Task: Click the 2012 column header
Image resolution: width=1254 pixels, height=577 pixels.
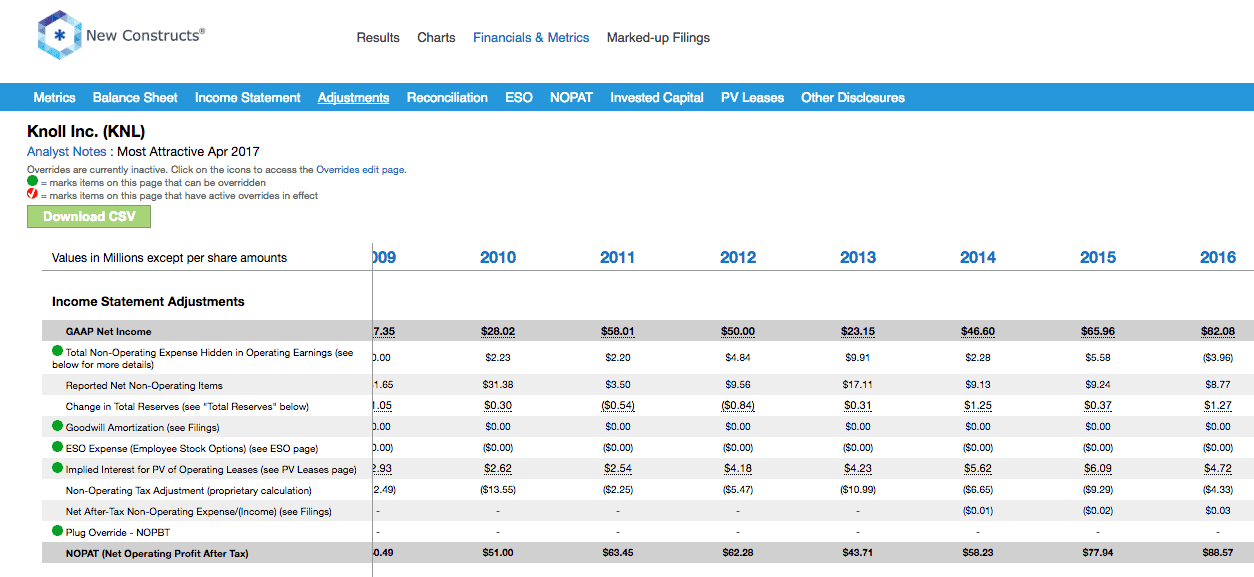Action: pos(738,257)
